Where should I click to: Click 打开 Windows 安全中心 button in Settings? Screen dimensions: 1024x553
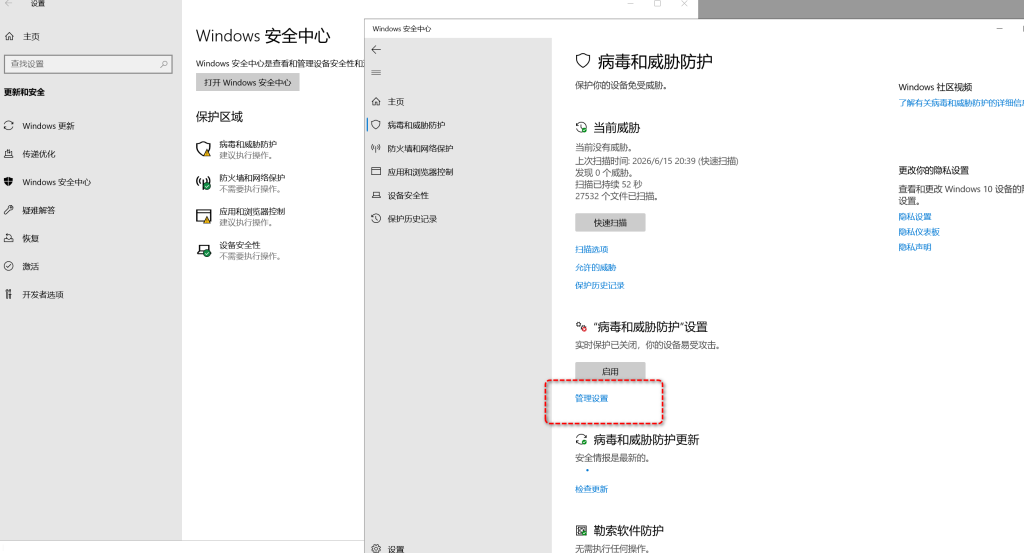coord(248,82)
